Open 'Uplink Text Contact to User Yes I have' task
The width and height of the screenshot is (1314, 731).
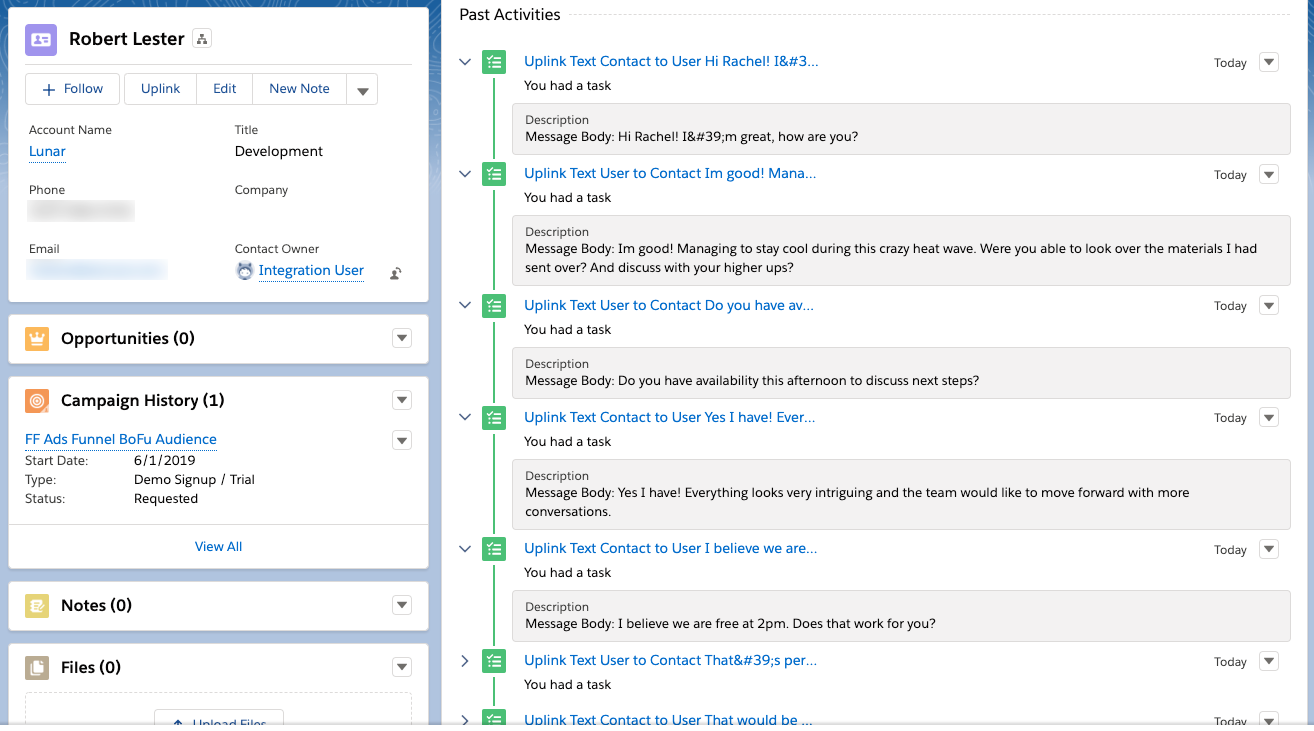click(x=669, y=418)
